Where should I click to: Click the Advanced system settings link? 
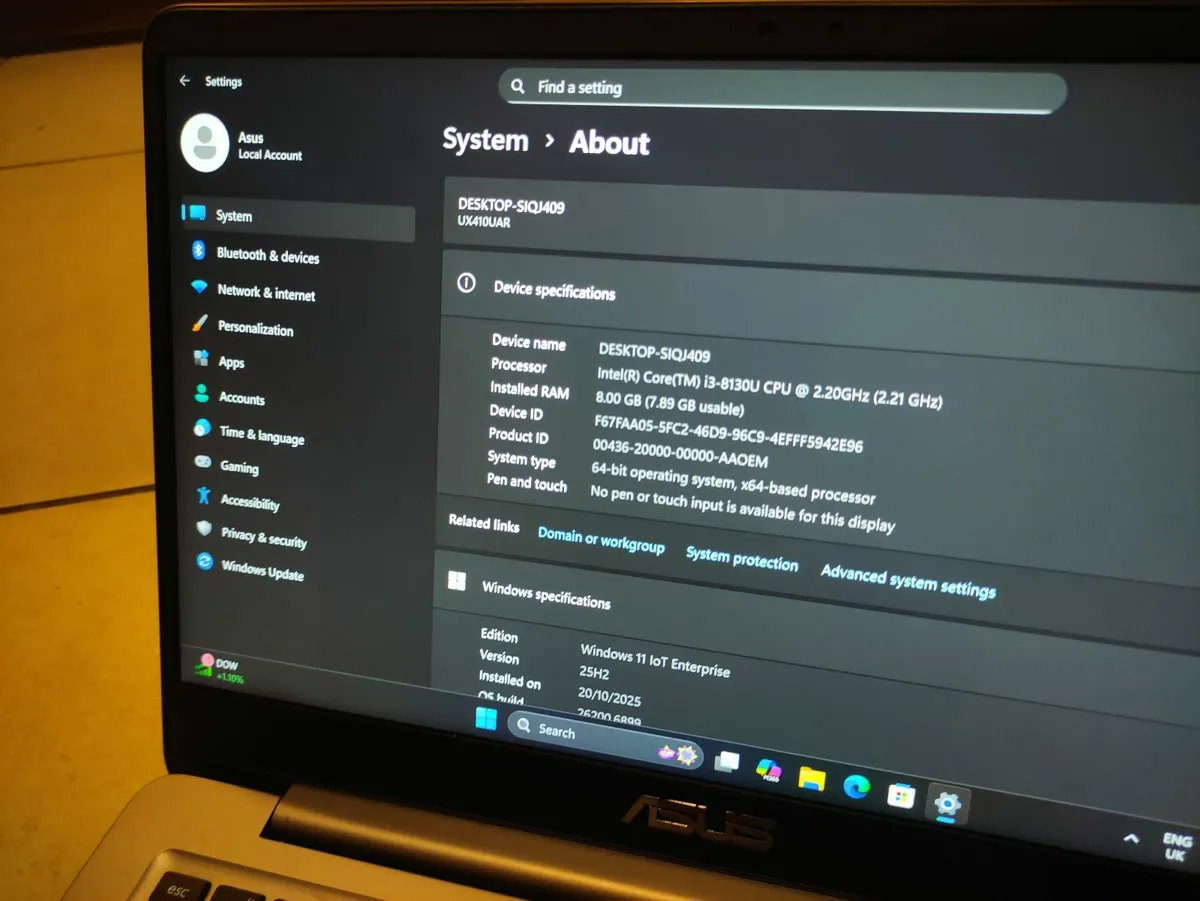coord(908,581)
